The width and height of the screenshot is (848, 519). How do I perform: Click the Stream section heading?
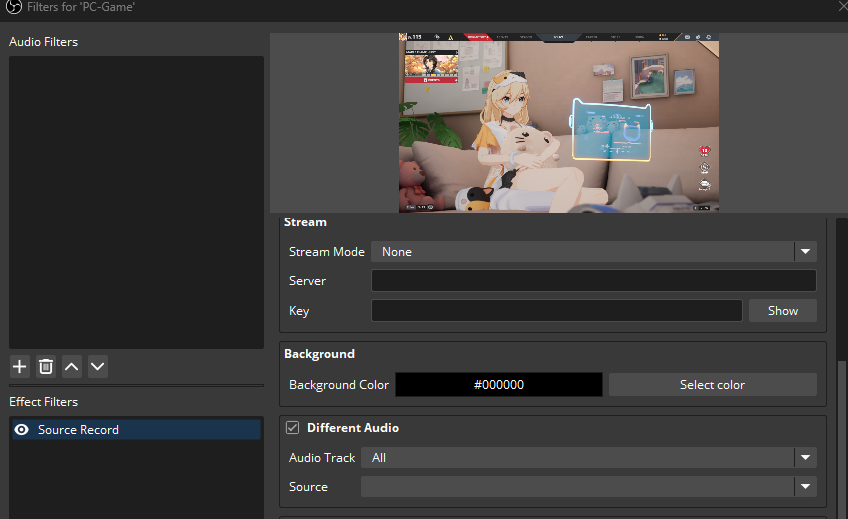pos(305,222)
